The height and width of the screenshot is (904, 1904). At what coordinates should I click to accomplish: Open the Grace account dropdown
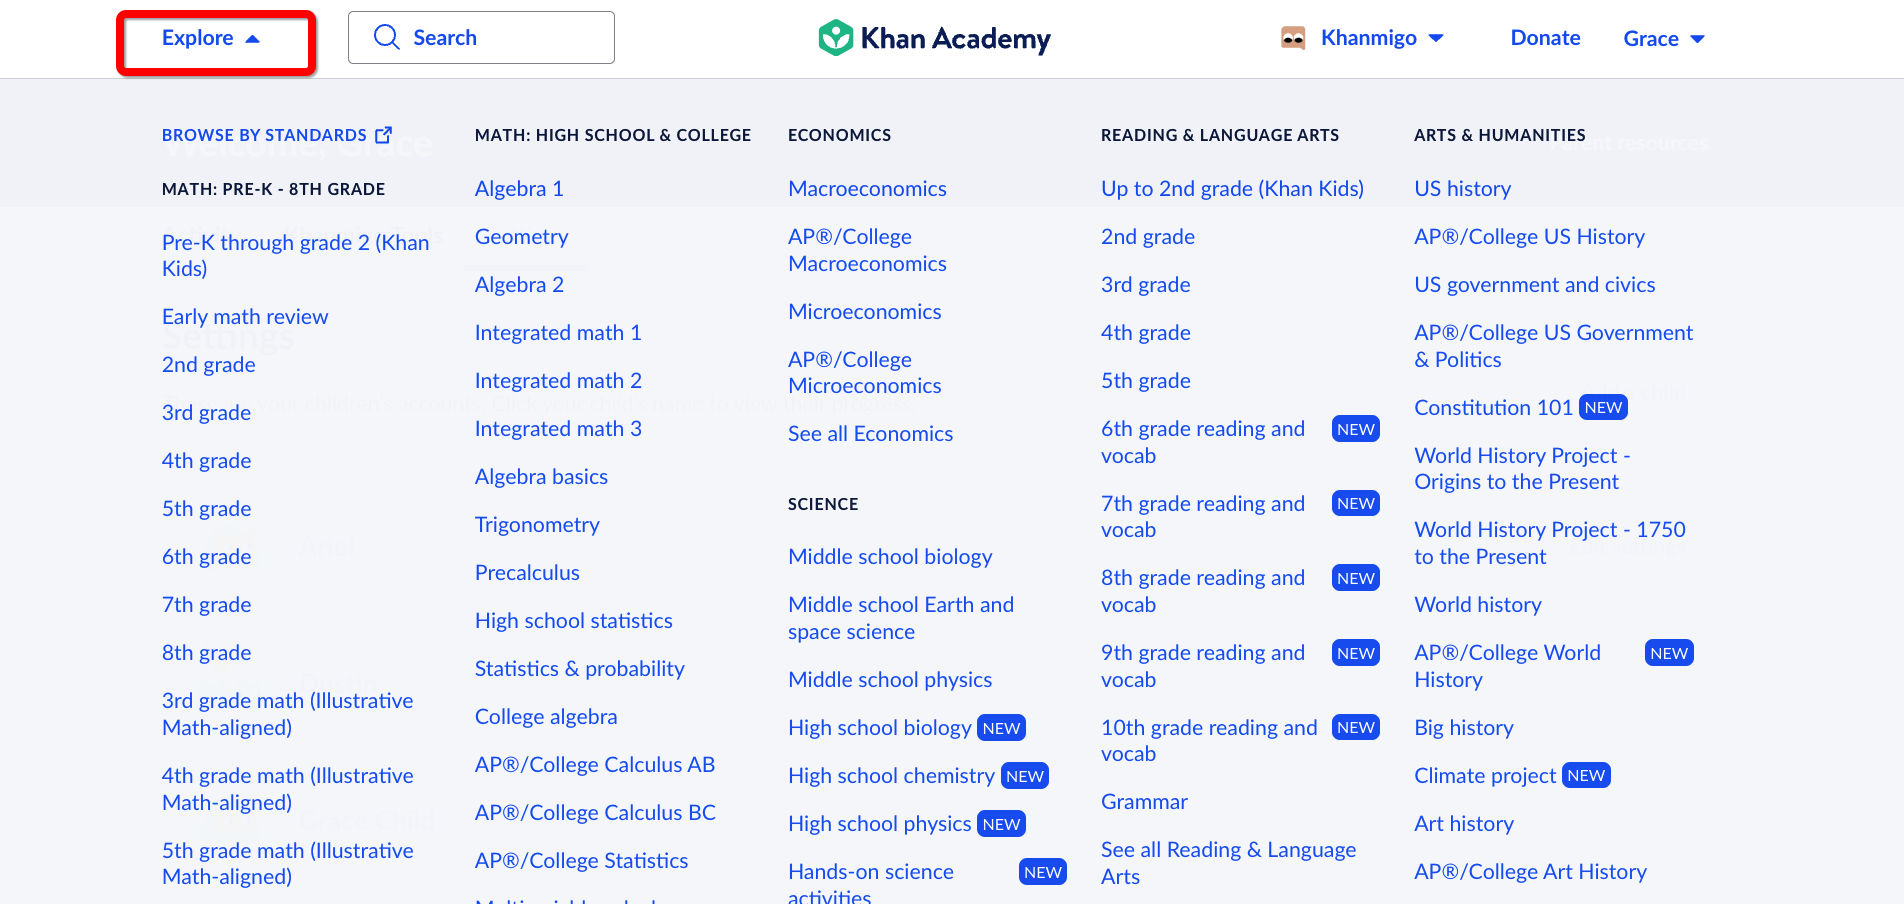[1664, 38]
